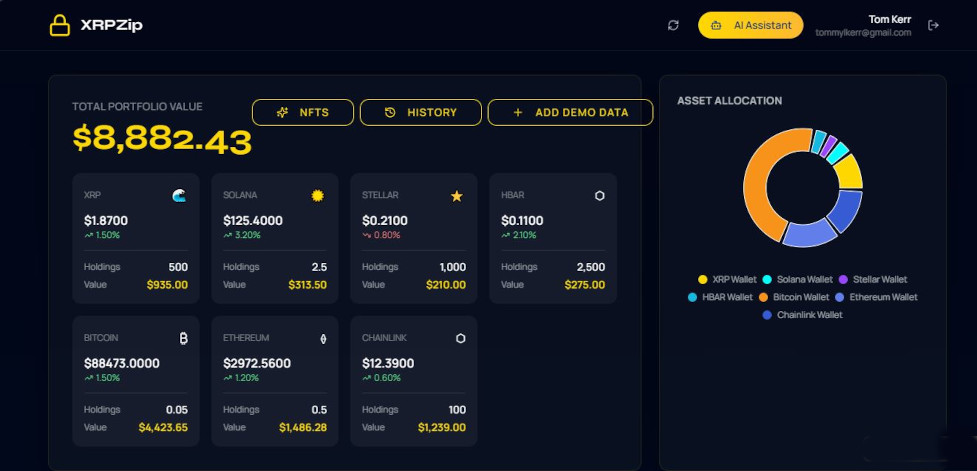The width and height of the screenshot is (977, 471).
Task: Click the robot icon in AI Assistant button
Action: click(x=717, y=26)
